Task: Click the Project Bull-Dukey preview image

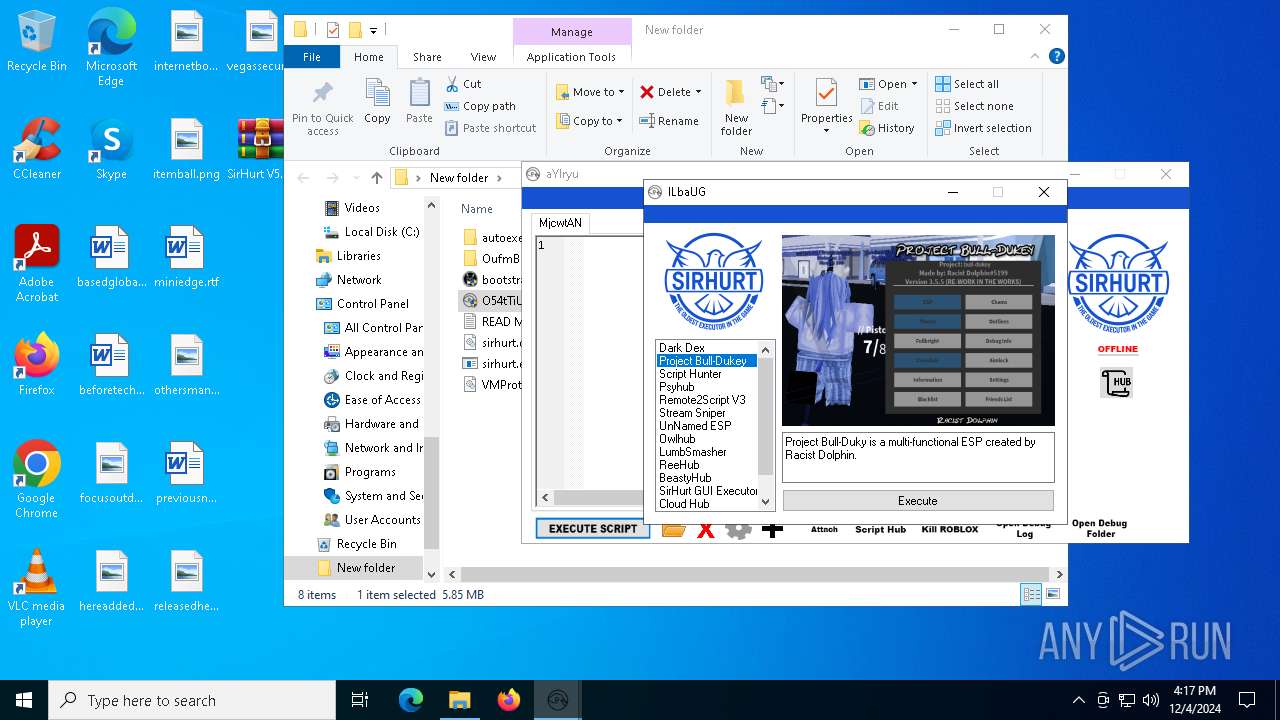Action: tap(918, 330)
